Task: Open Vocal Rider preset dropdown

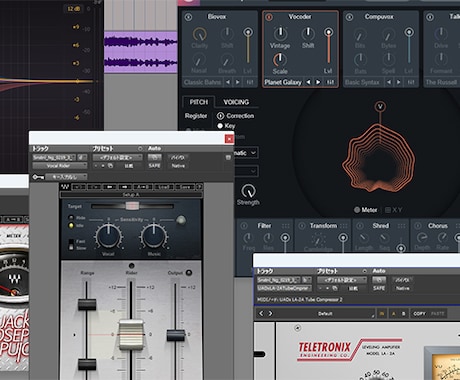Action: (118, 157)
